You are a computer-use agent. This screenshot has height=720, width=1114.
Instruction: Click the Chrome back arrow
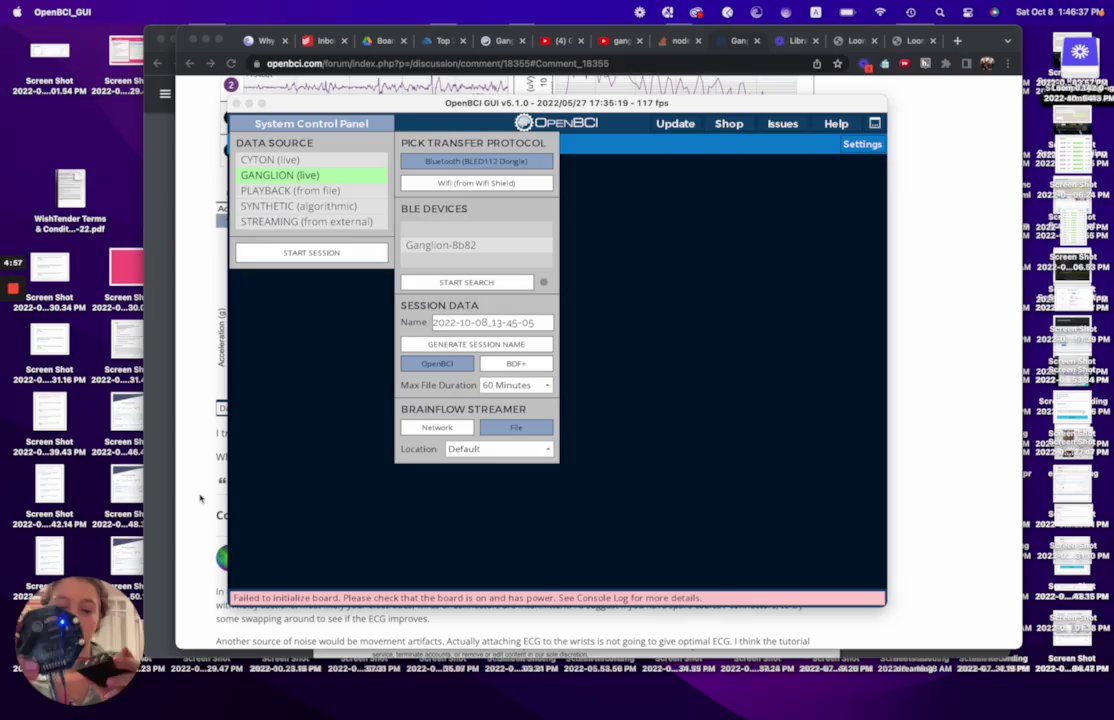point(190,63)
